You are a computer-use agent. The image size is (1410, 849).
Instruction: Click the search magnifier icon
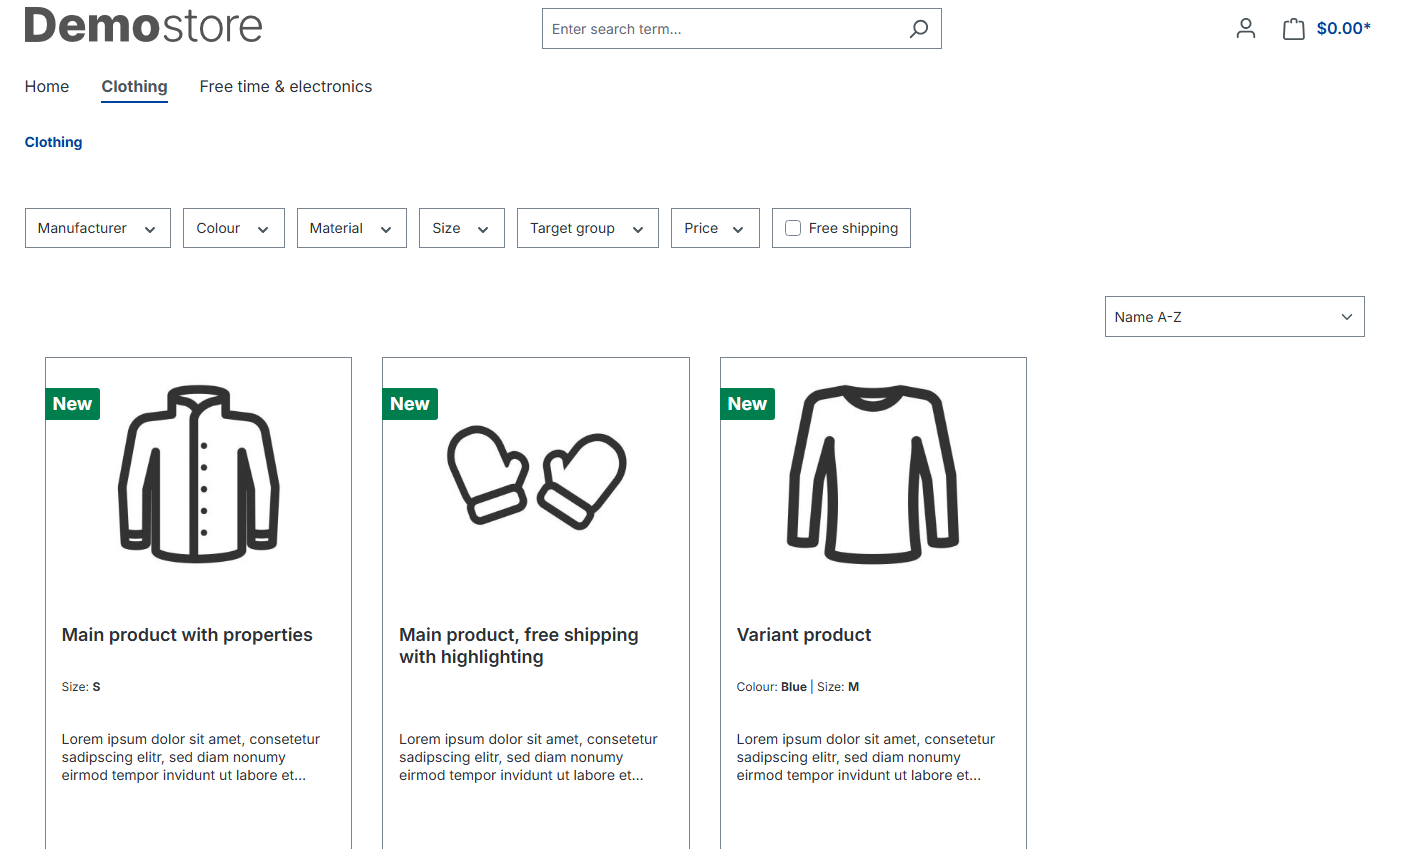coord(918,29)
